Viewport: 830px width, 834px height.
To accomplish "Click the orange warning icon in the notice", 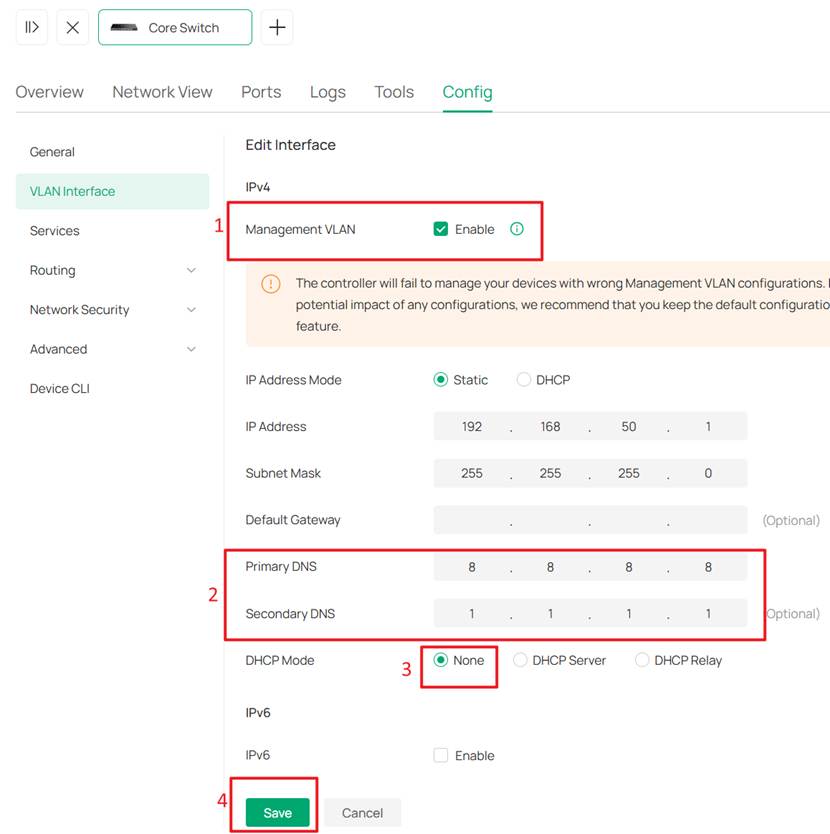I will tap(271, 283).
